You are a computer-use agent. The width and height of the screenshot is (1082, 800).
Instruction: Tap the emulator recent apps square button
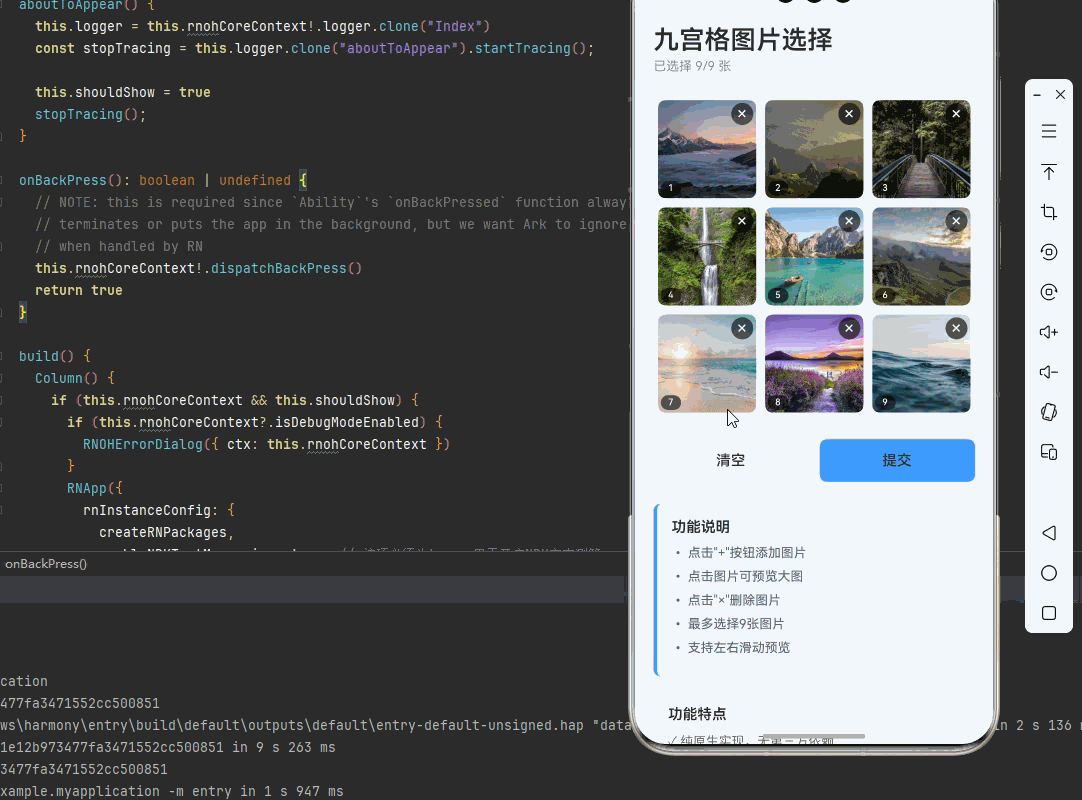(1049, 613)
